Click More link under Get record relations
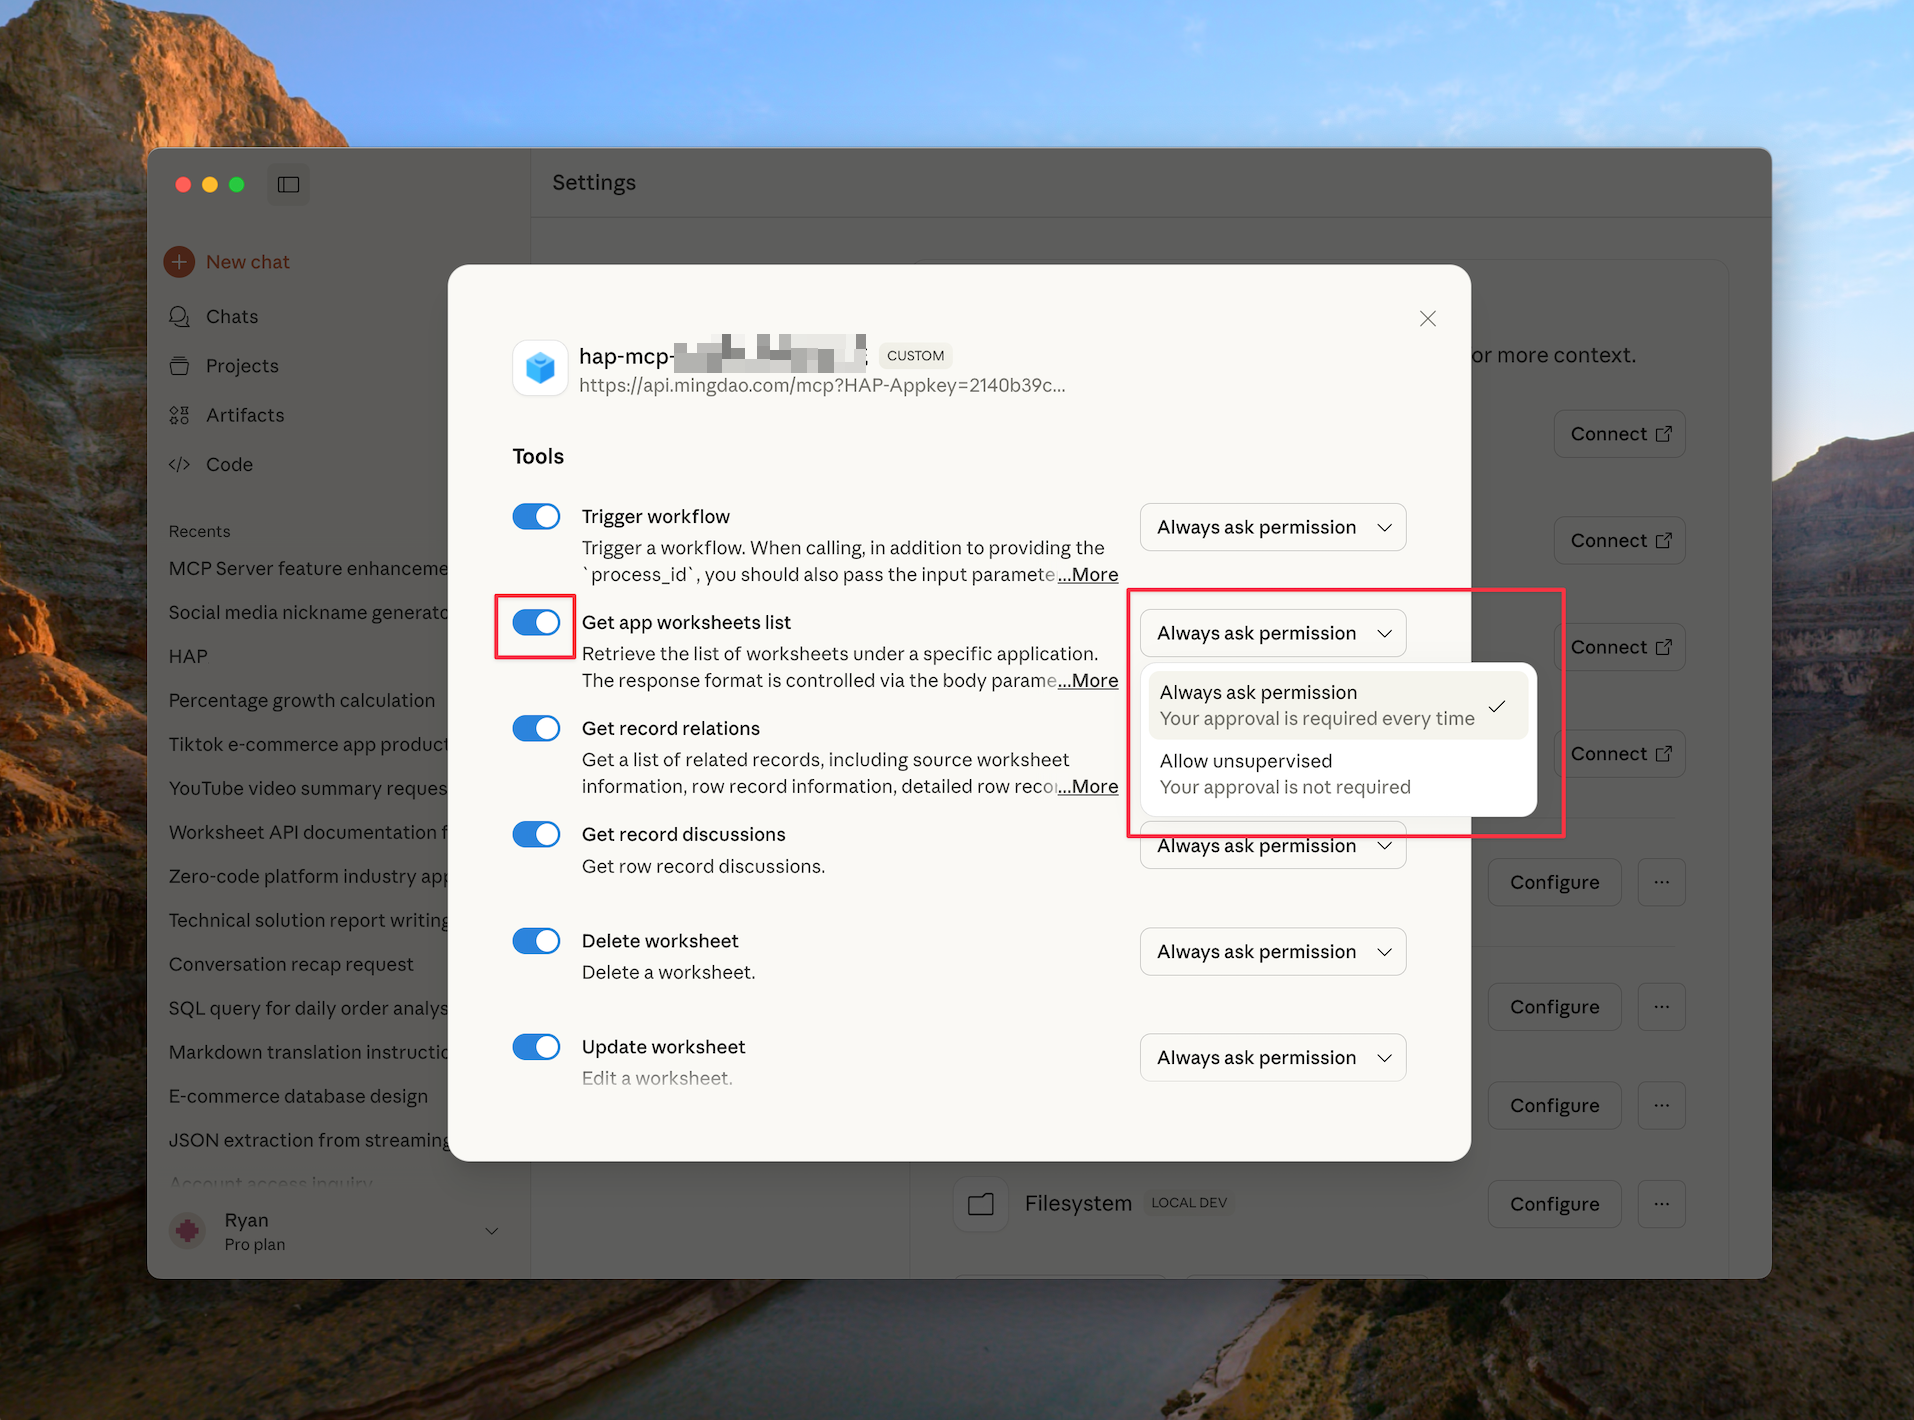The width and height of the screenshot is (1914, 1420). tap(1088, 787)
